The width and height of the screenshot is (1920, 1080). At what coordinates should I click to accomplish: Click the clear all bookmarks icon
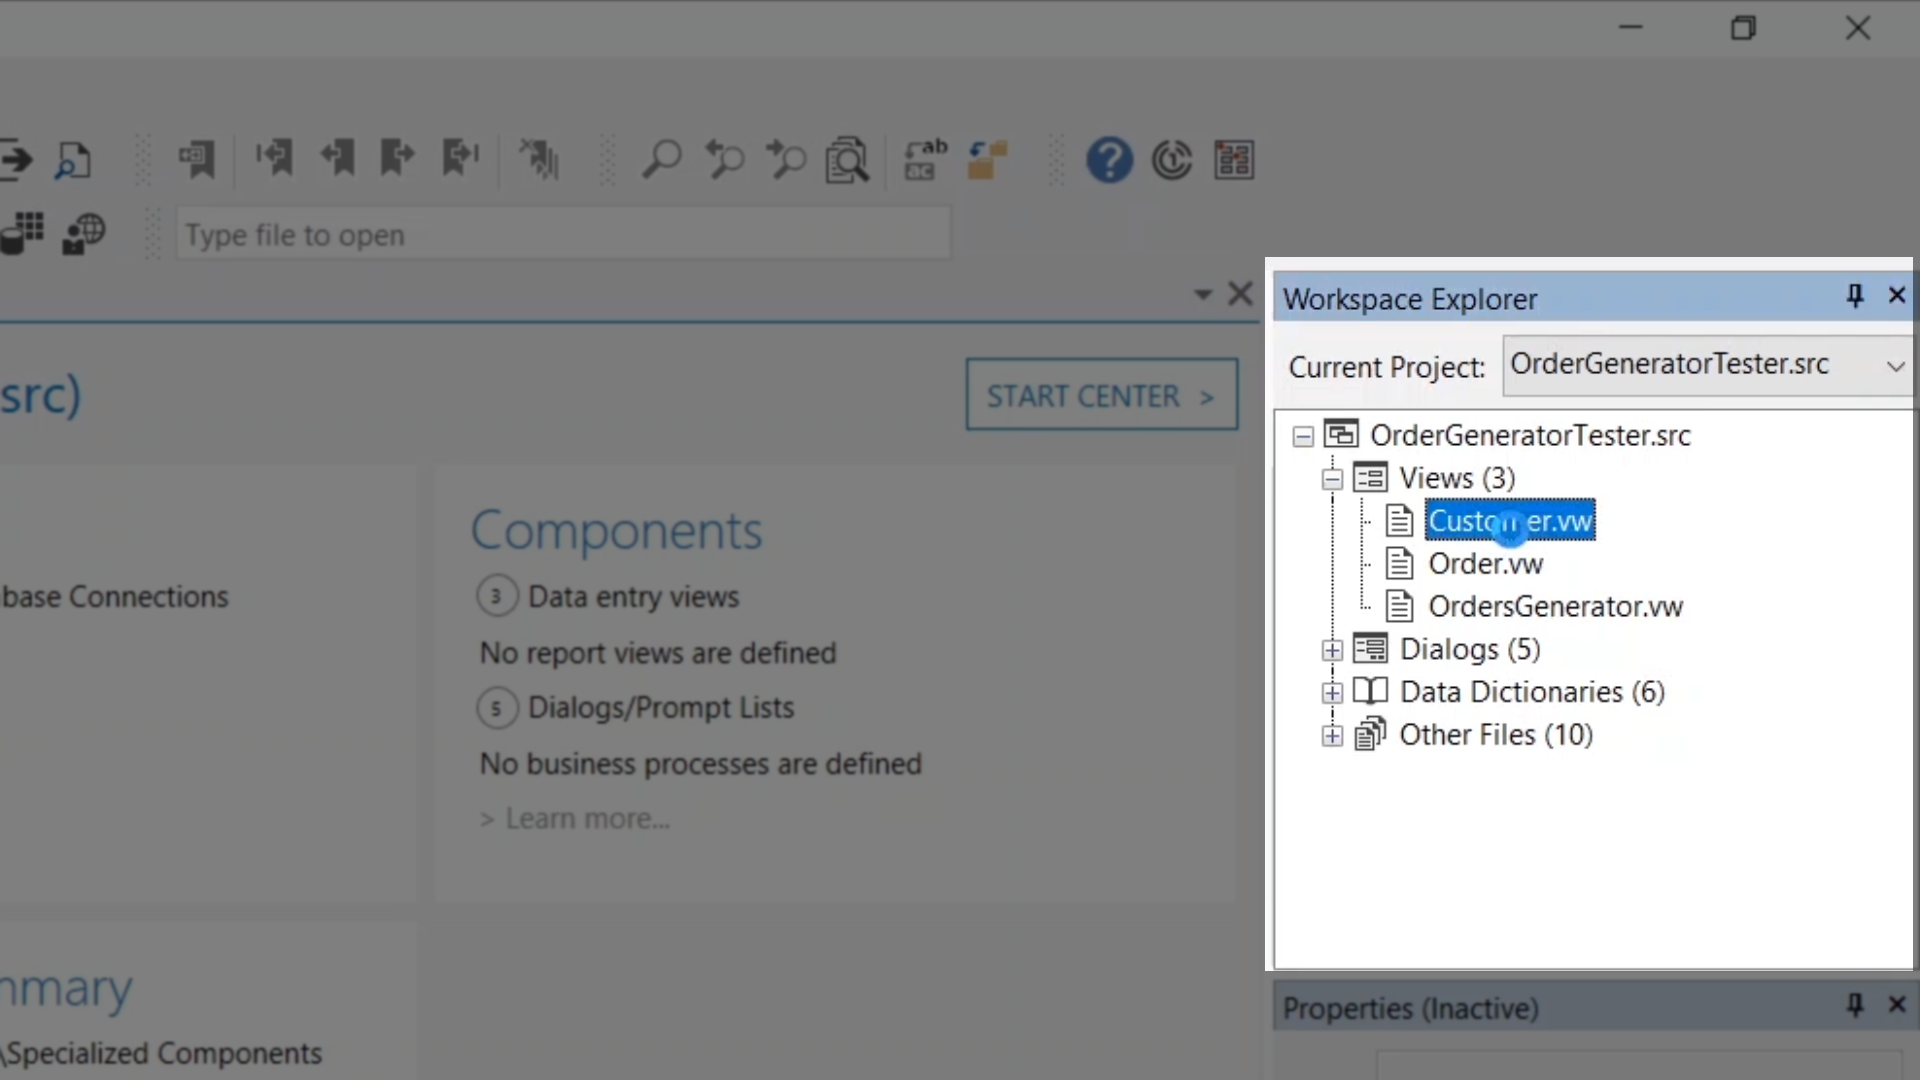(x=540, y=159)
